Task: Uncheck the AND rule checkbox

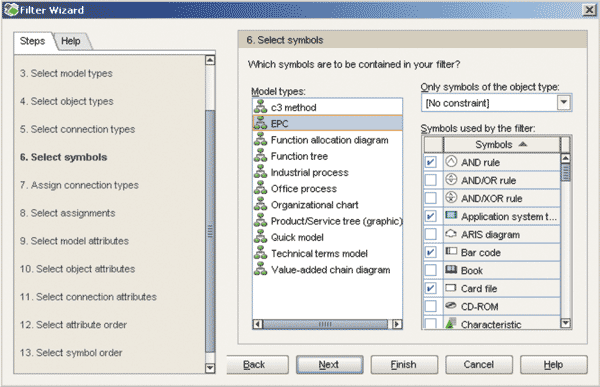Action: click(431, 162)
